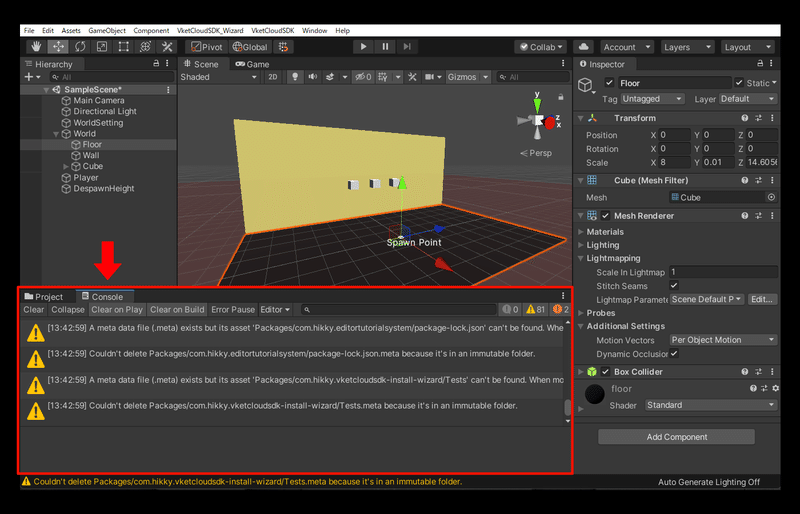Select the Scale tool

point(102,47)
